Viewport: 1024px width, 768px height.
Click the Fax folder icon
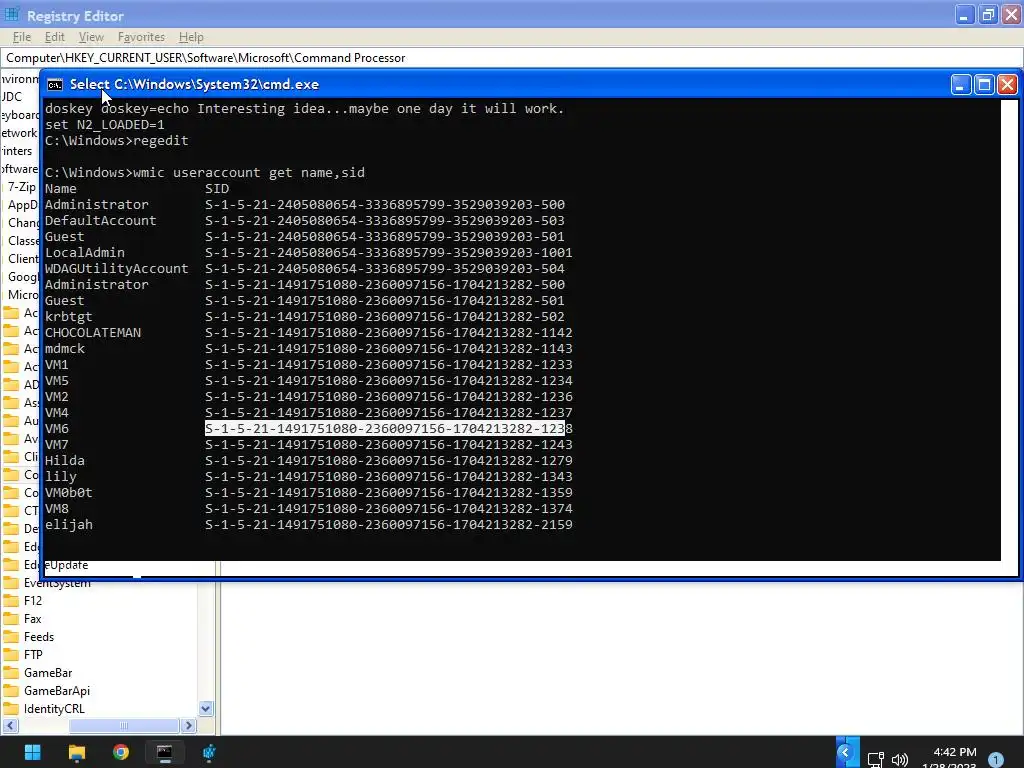[x=11, y=618]
